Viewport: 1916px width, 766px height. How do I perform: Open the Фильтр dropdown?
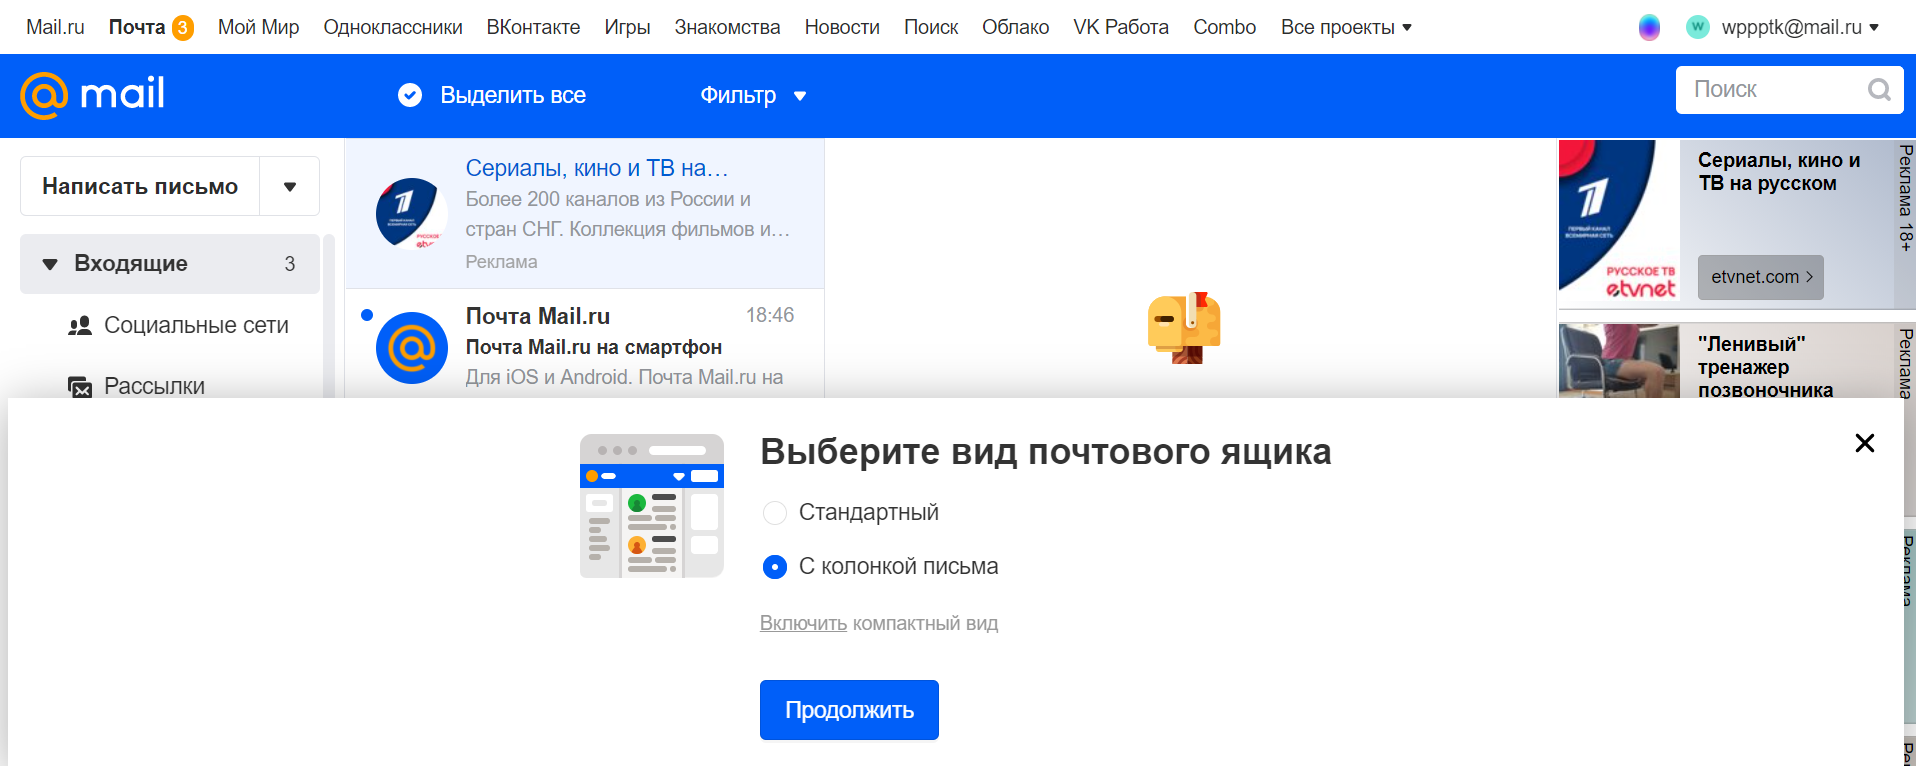pyautogui.click(x=753, y=95)
